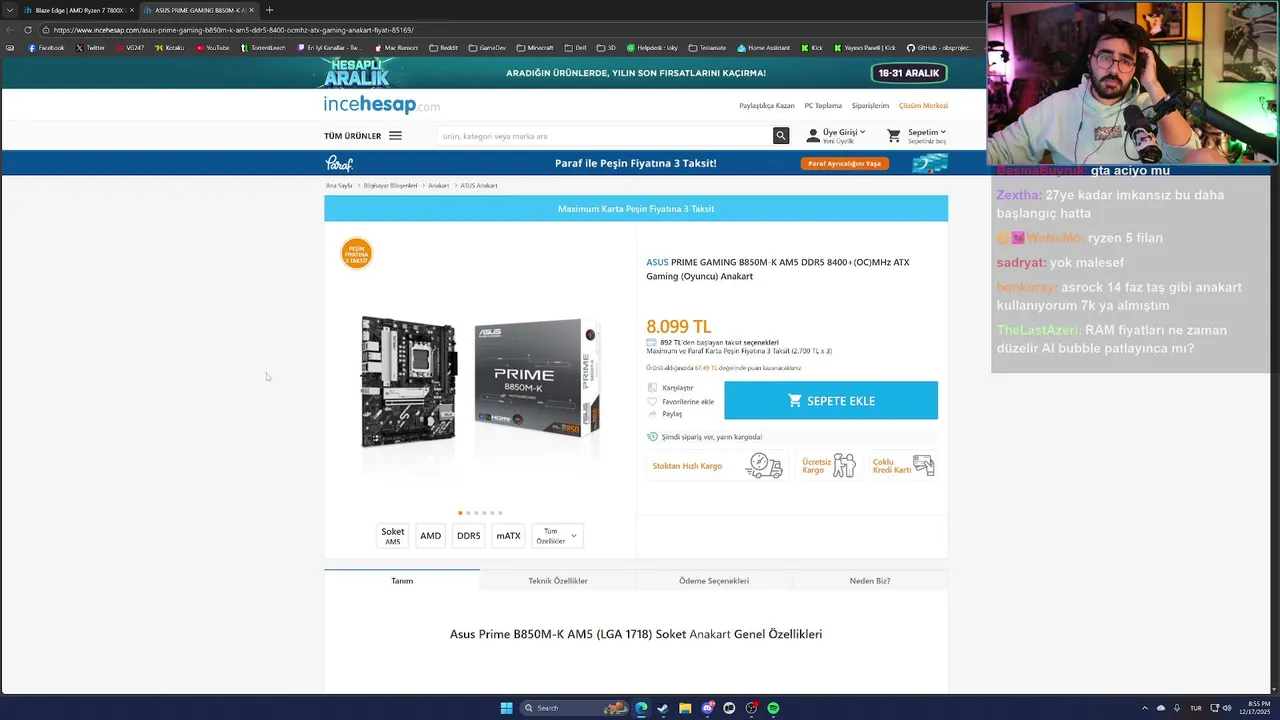Open Microsoft Edge from the taskbar

coord(641,708)
